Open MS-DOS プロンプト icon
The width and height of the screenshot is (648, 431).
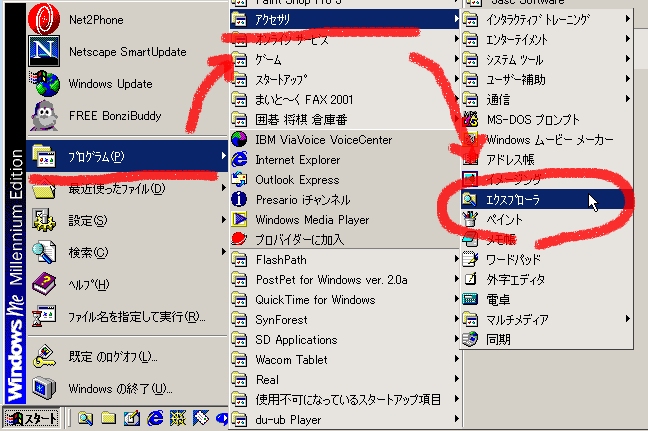[x=470, y=120]
